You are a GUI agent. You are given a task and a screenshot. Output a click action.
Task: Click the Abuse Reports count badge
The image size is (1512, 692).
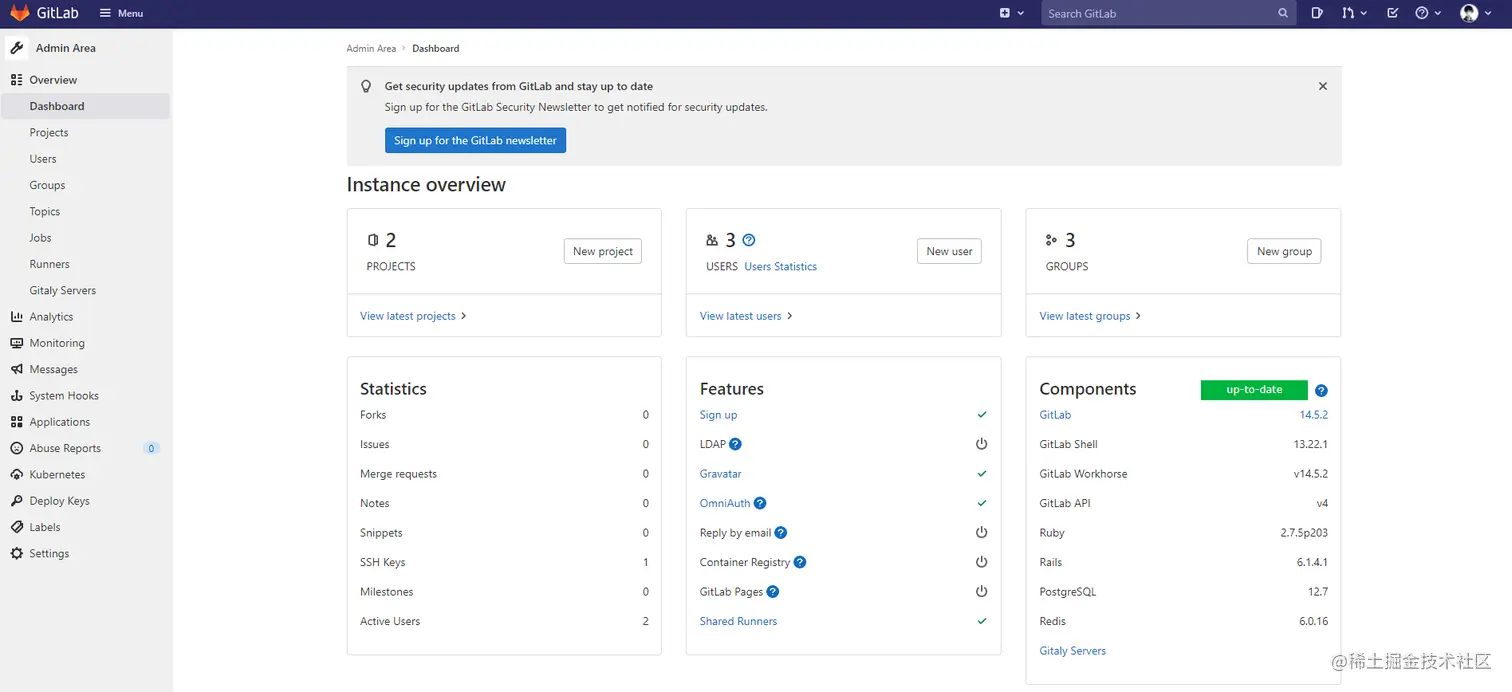point(151,448)
